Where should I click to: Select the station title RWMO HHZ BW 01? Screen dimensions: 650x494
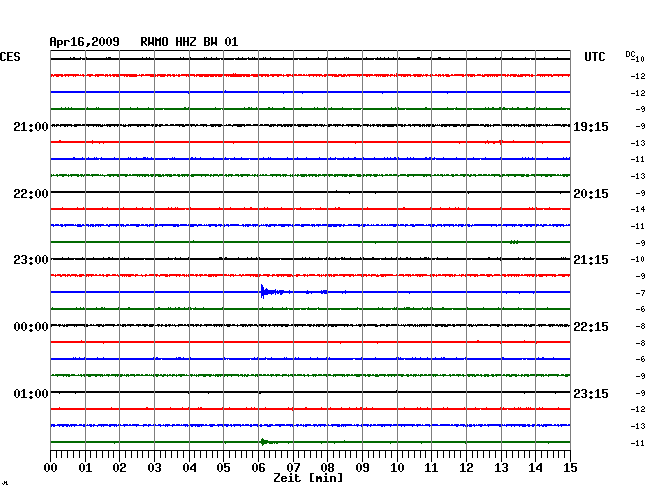[189, 42]
